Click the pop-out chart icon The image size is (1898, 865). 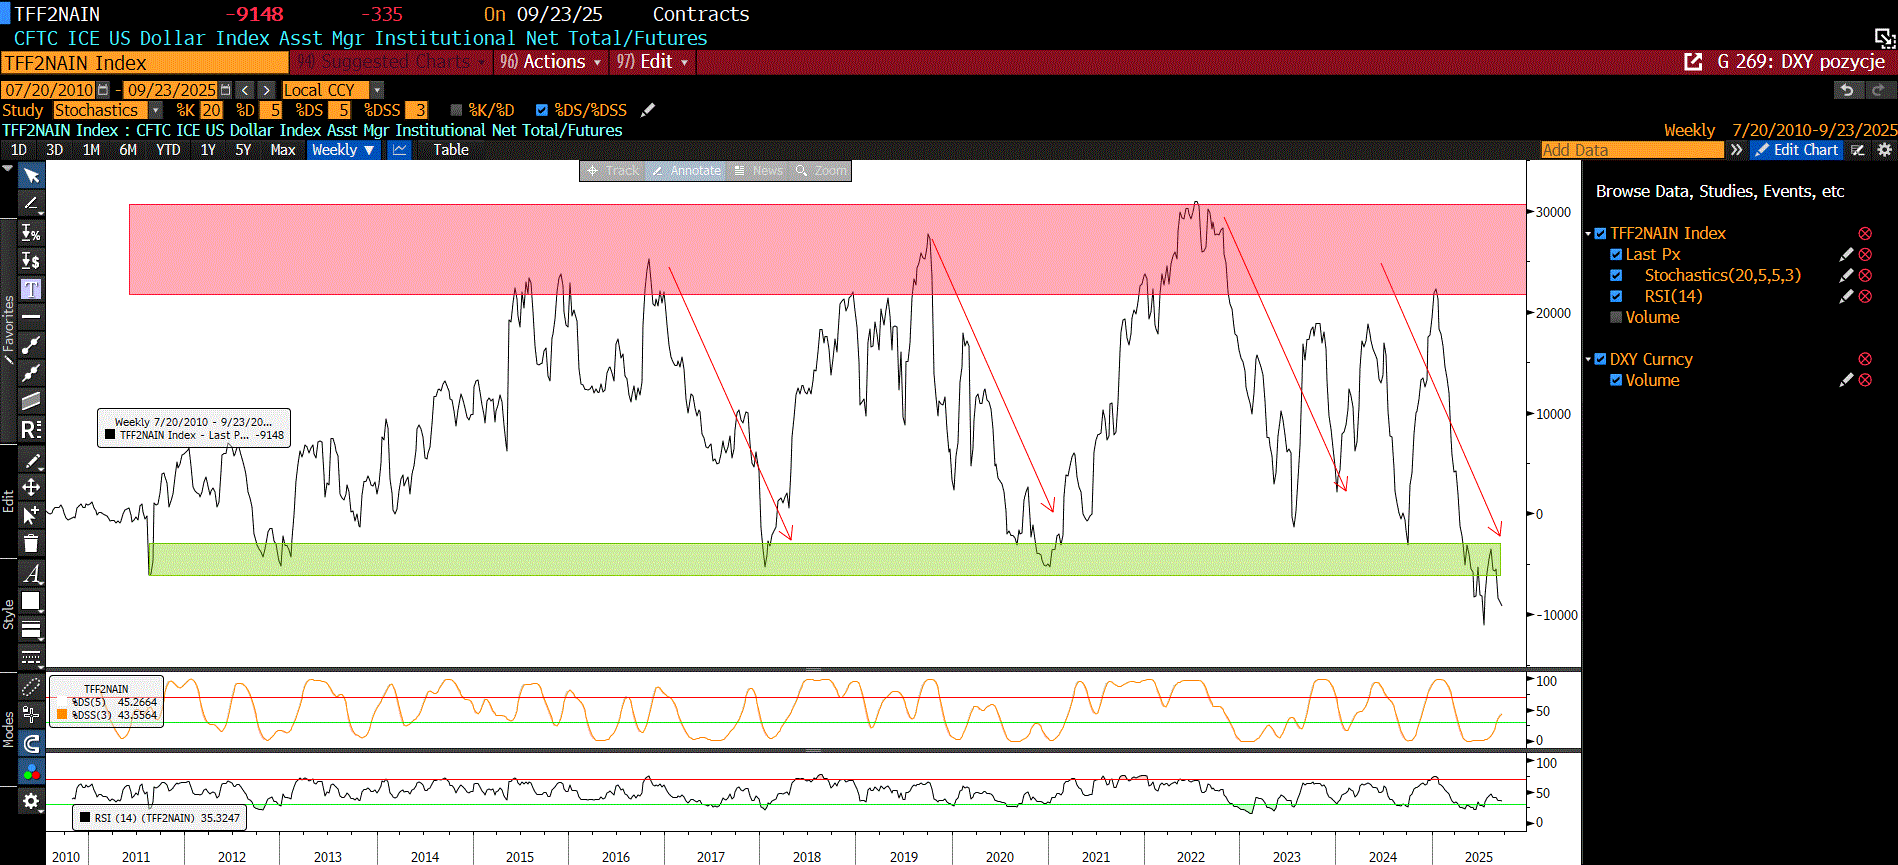pos(1693,62)
